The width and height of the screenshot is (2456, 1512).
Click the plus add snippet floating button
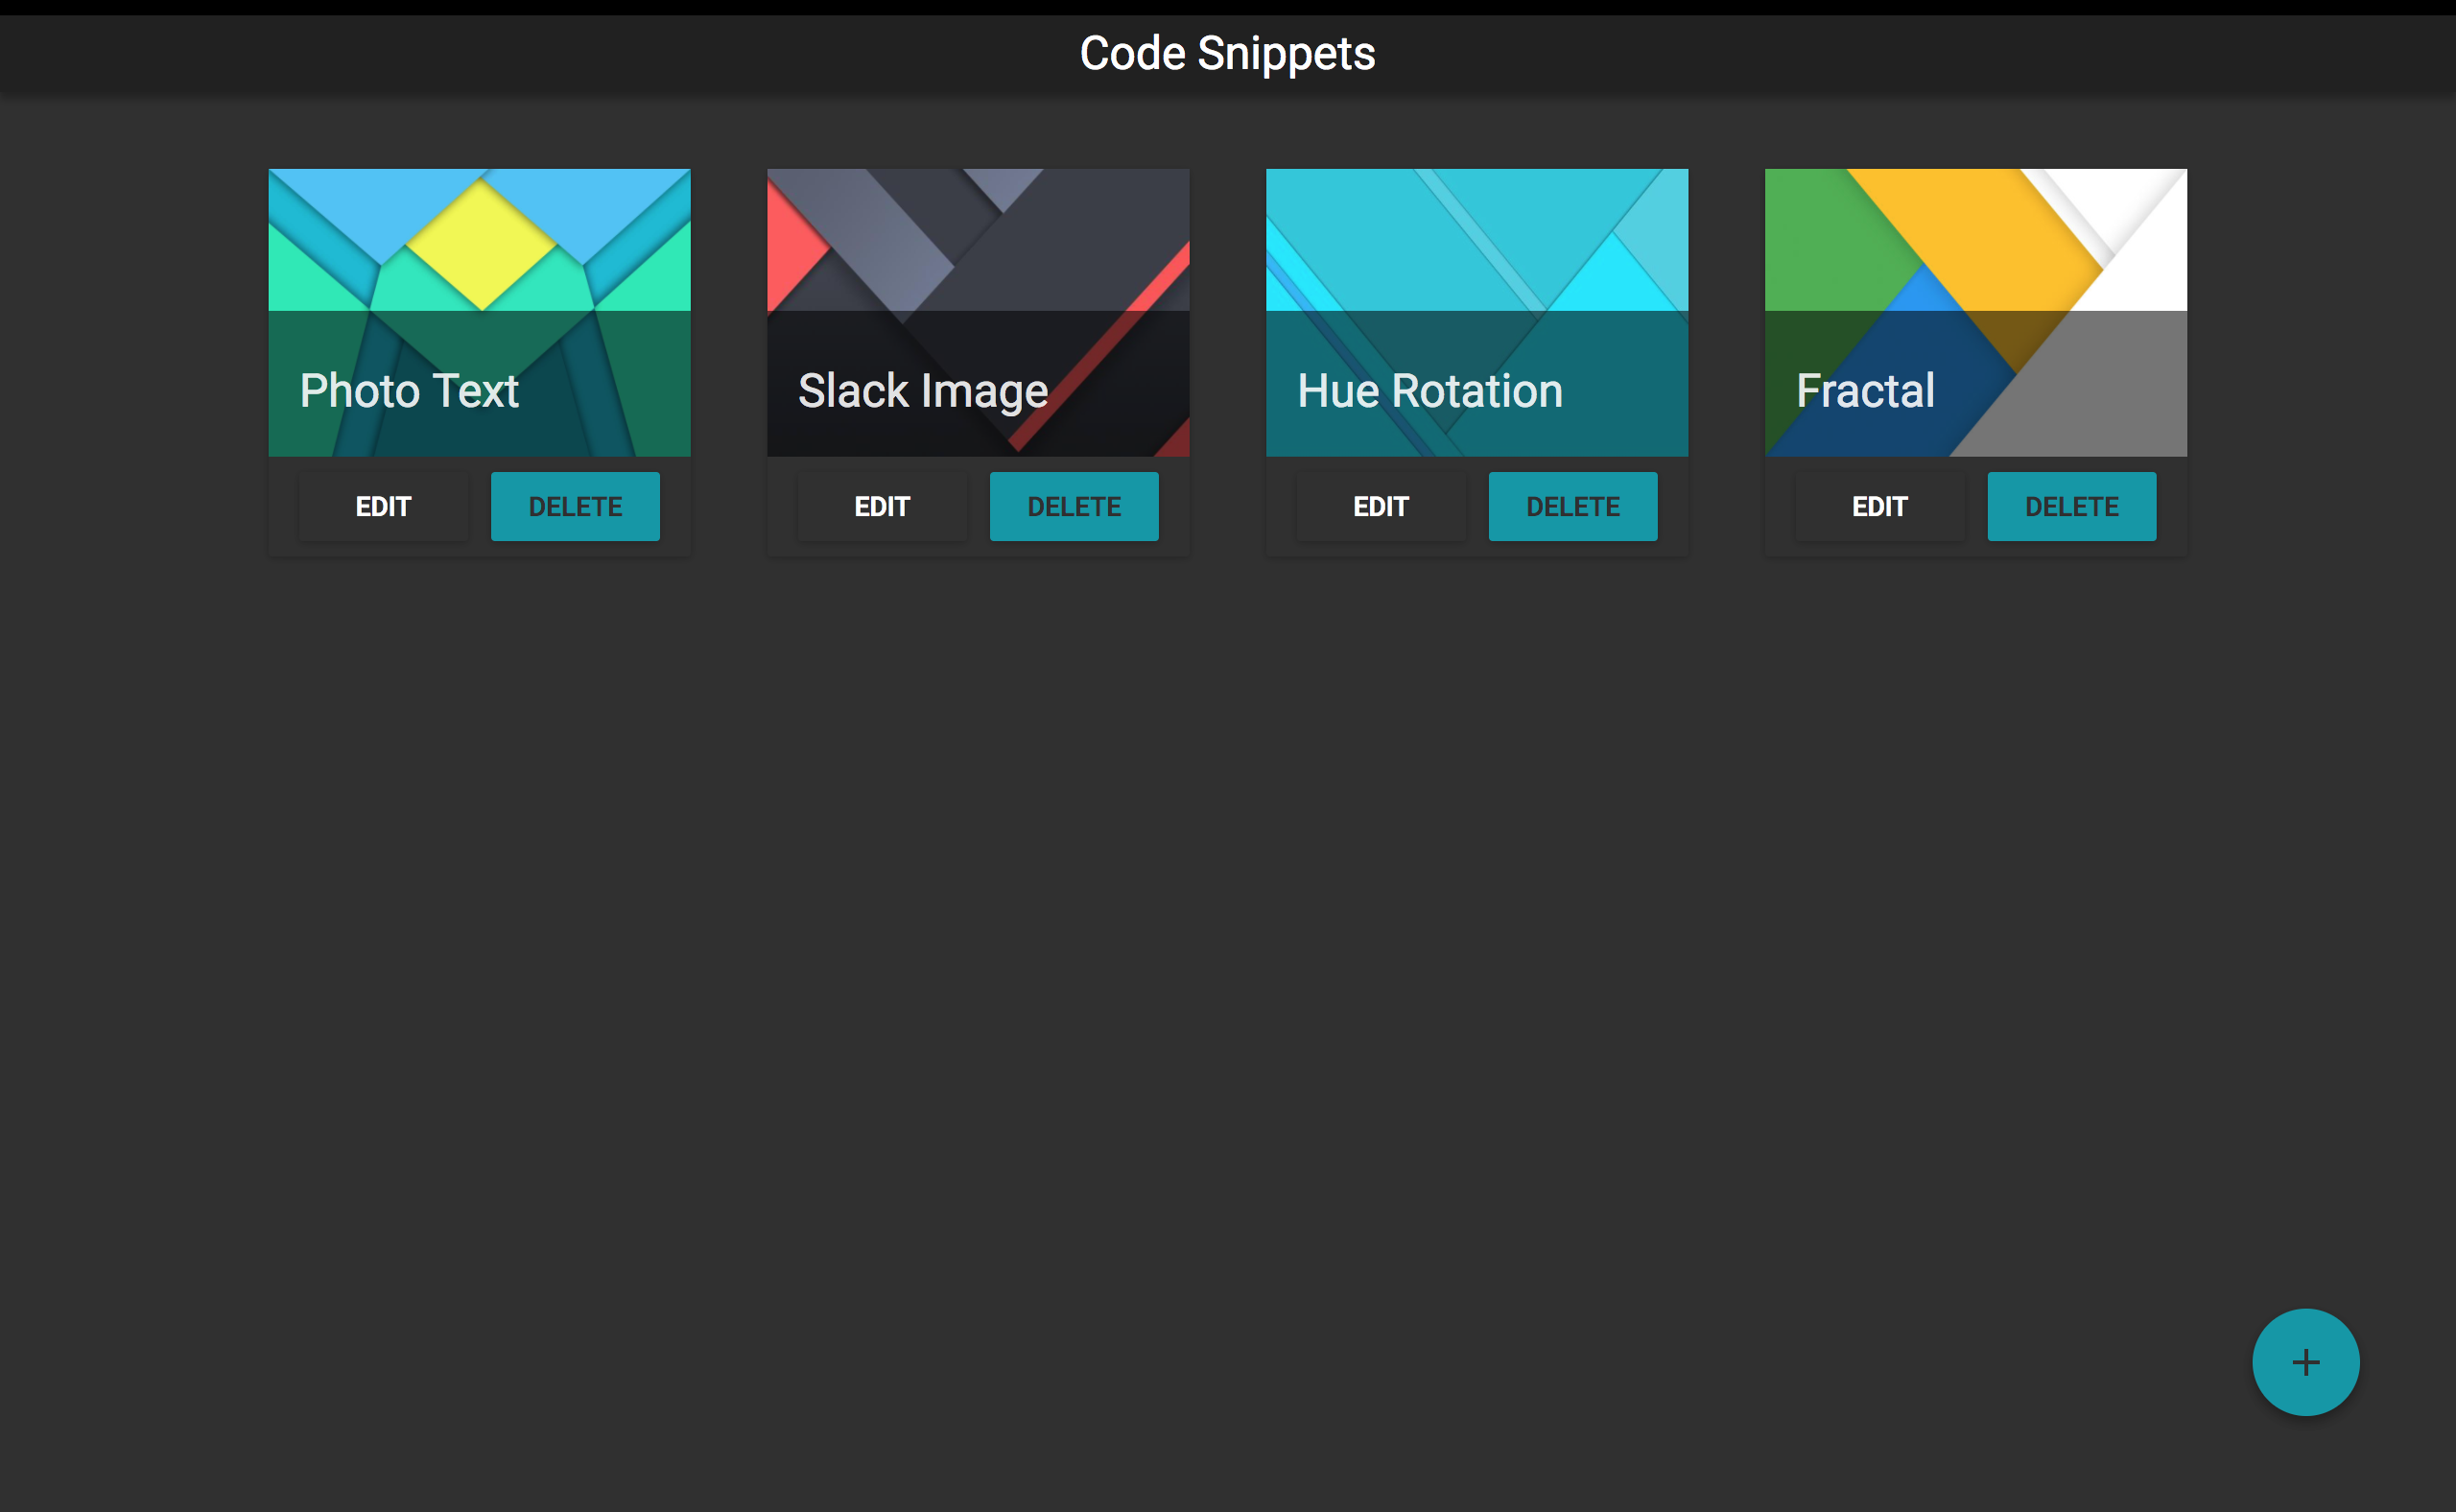2305,1362
